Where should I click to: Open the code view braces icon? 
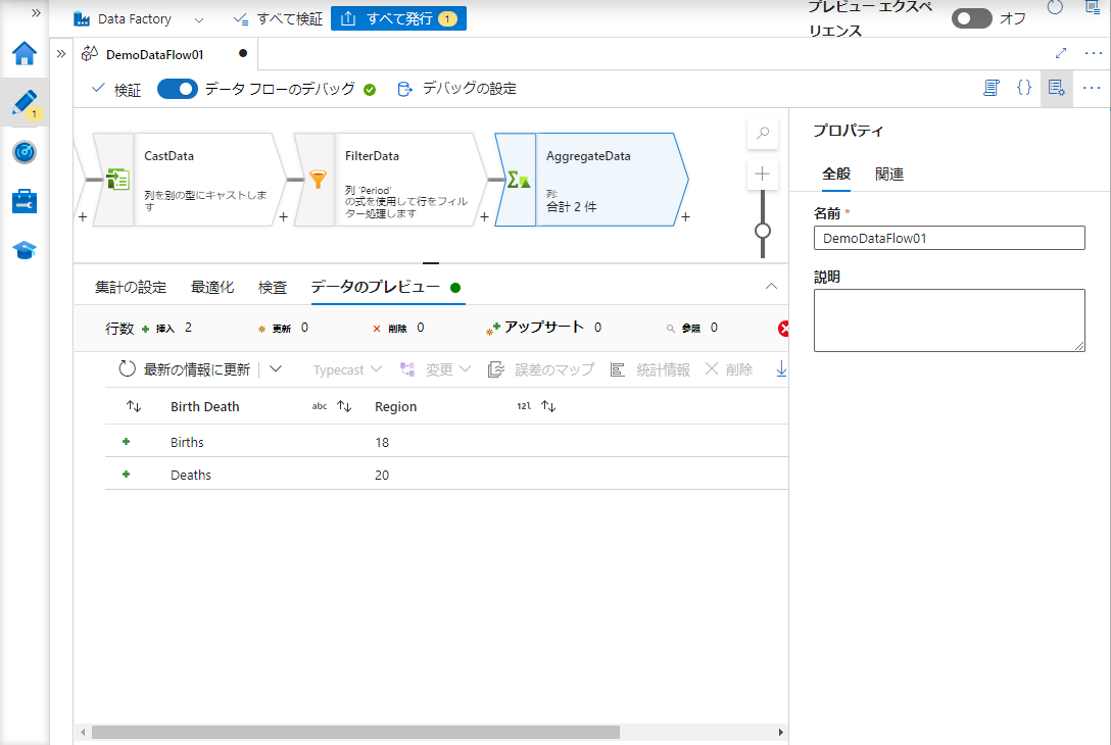pos(1024,88)
